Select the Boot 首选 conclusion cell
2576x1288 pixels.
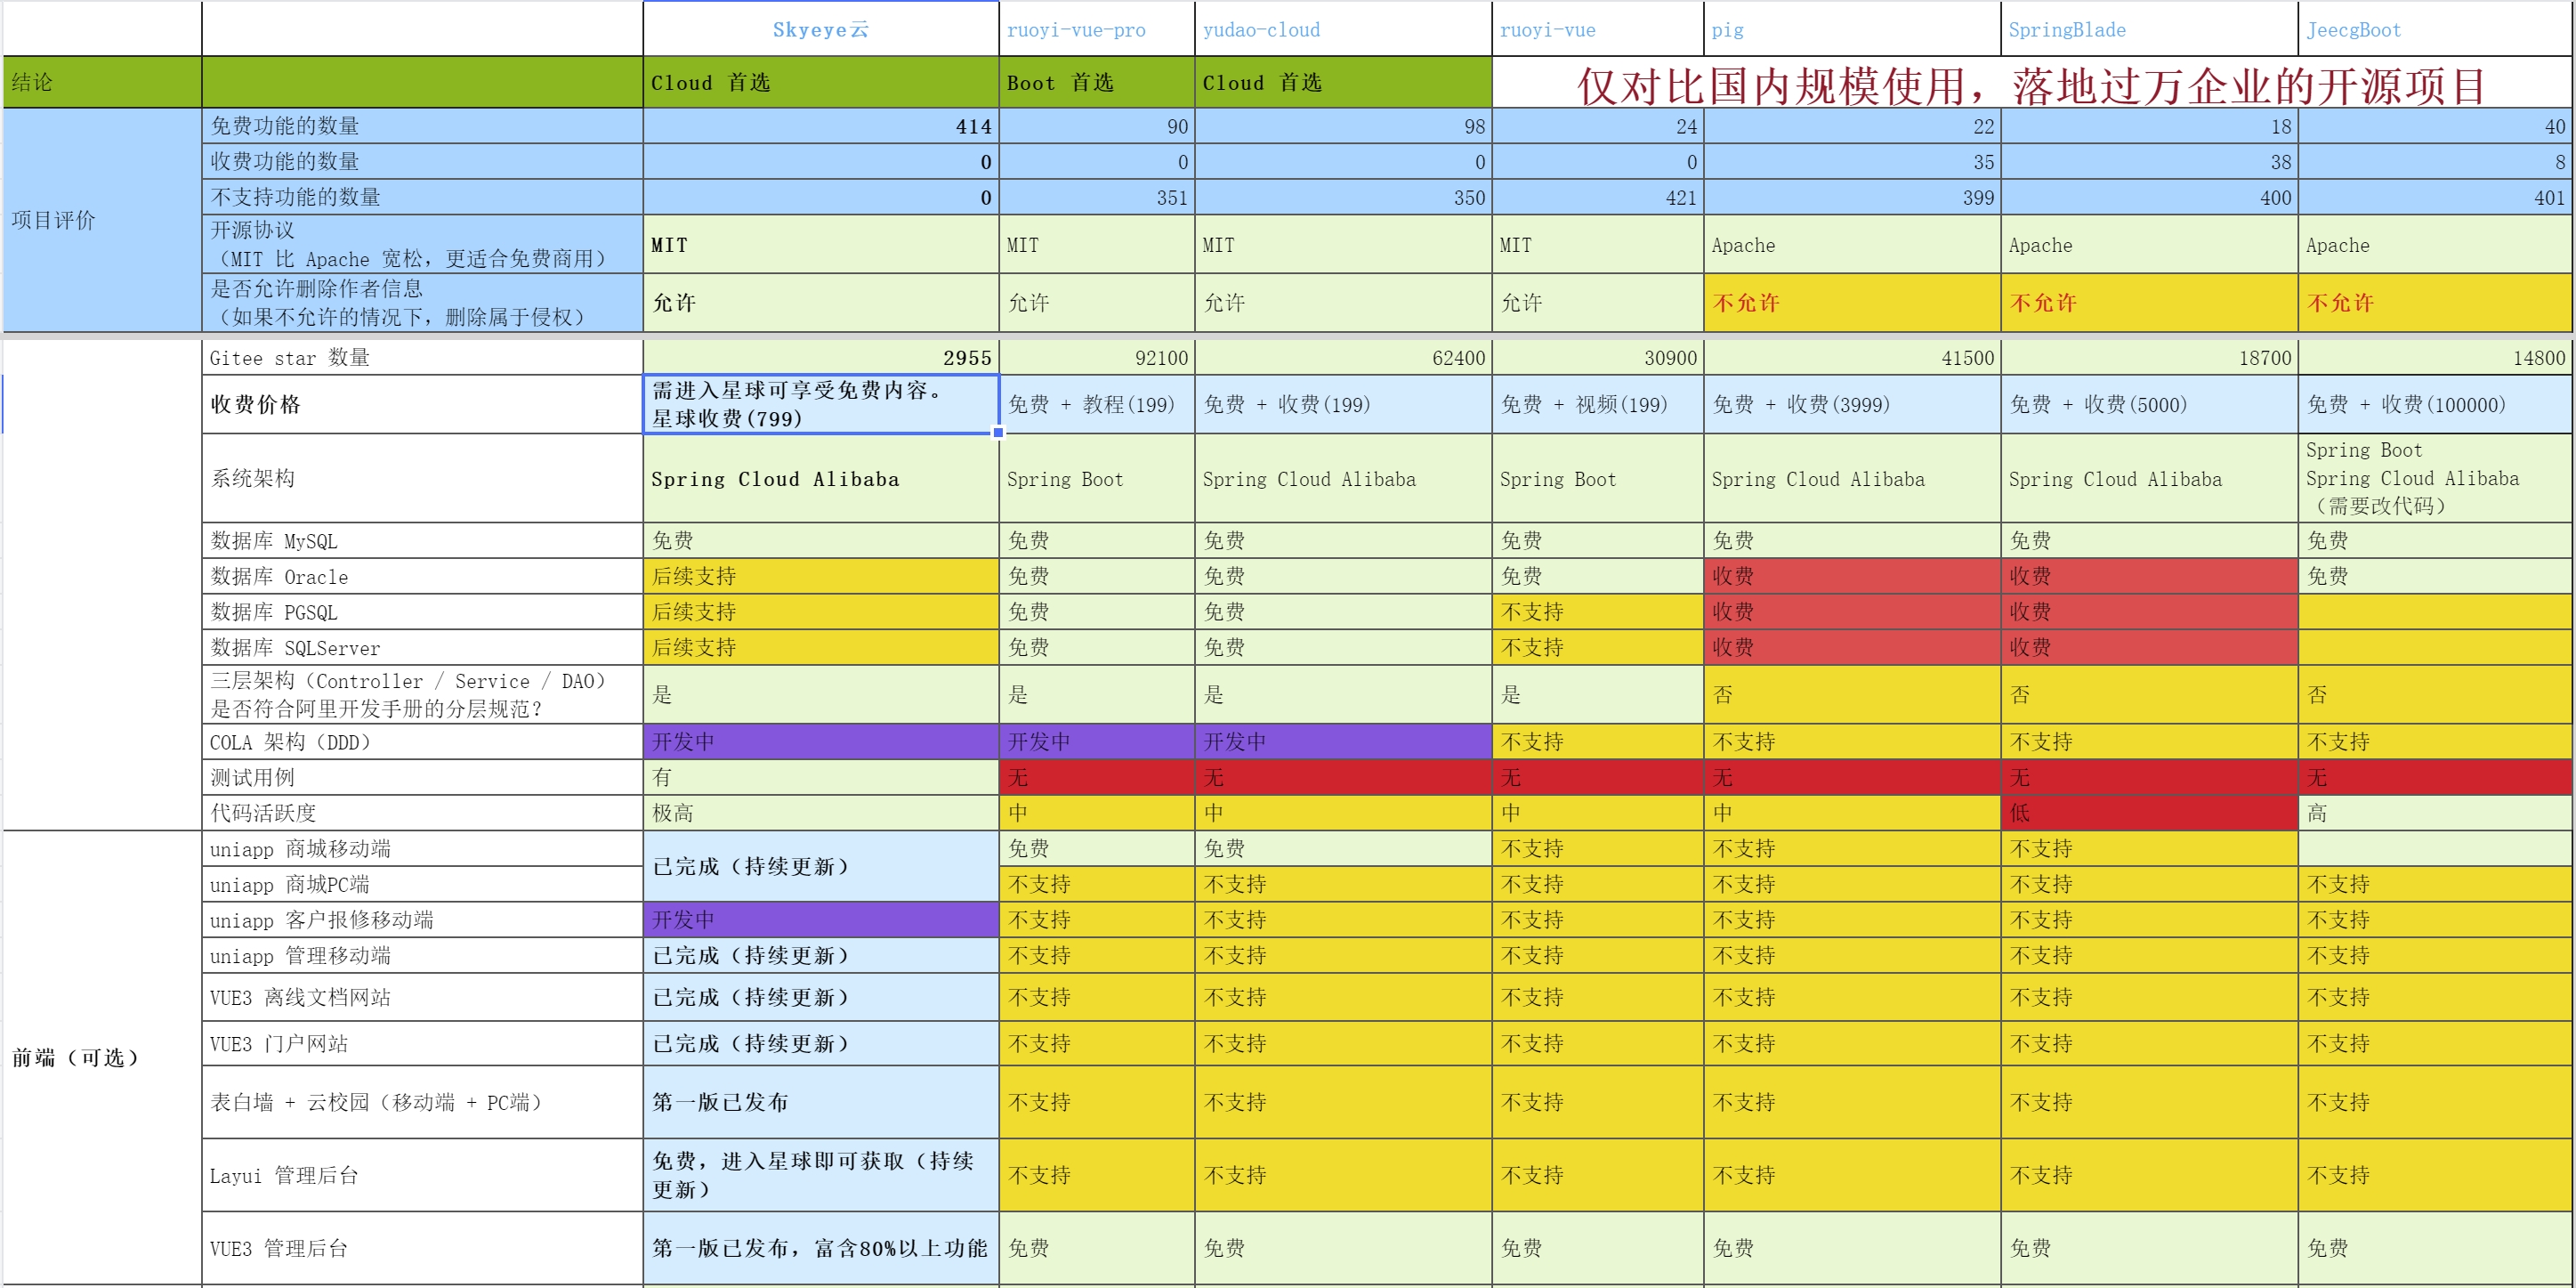click(1097, 82)
